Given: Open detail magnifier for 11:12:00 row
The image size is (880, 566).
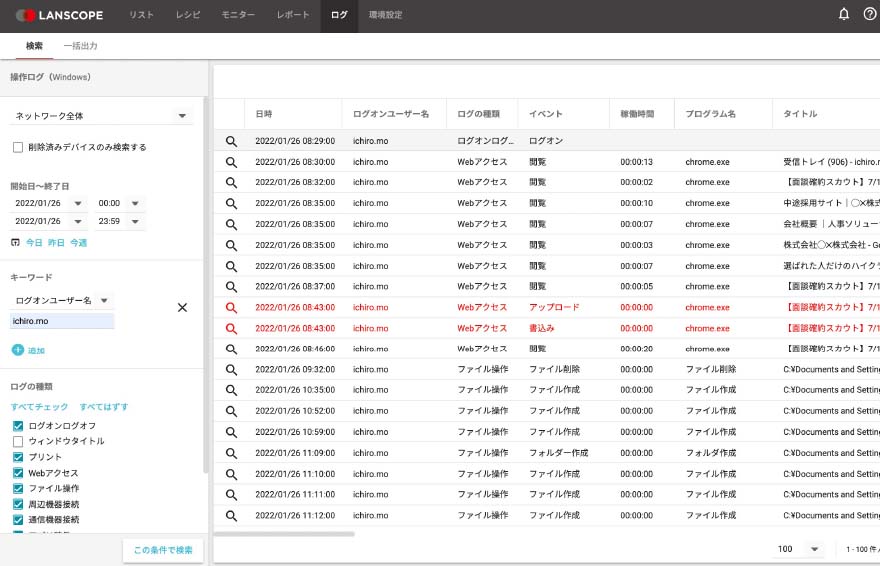Looking at the screenshot, I should (231, 516).
